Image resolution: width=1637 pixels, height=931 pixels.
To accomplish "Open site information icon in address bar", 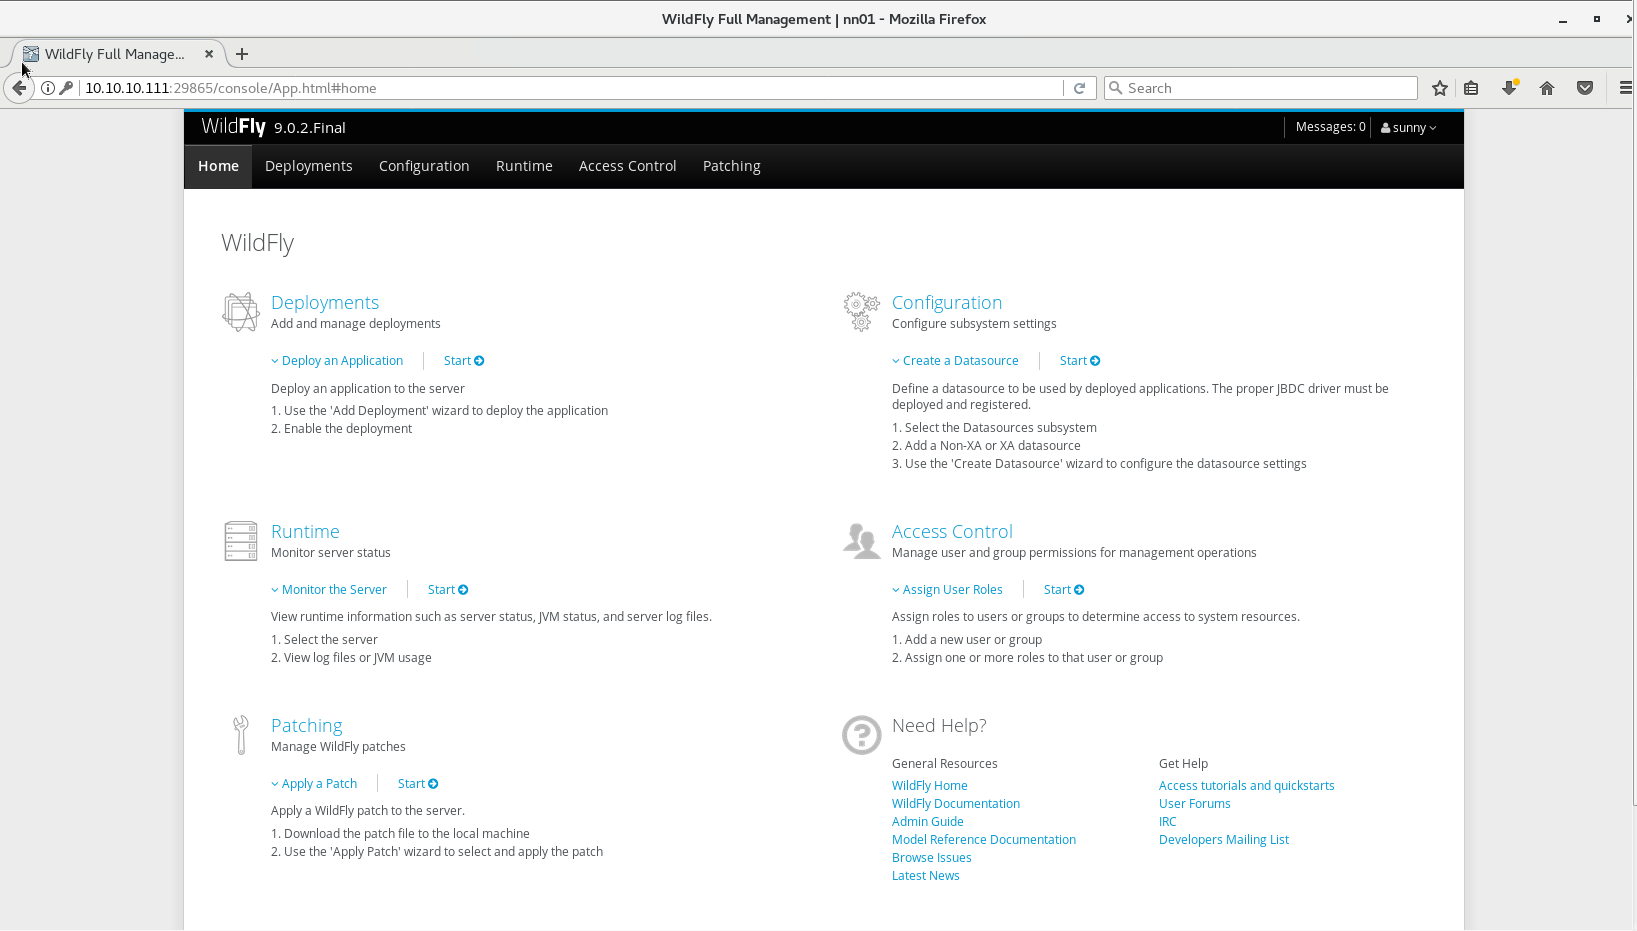I will (x=48, y=88).
